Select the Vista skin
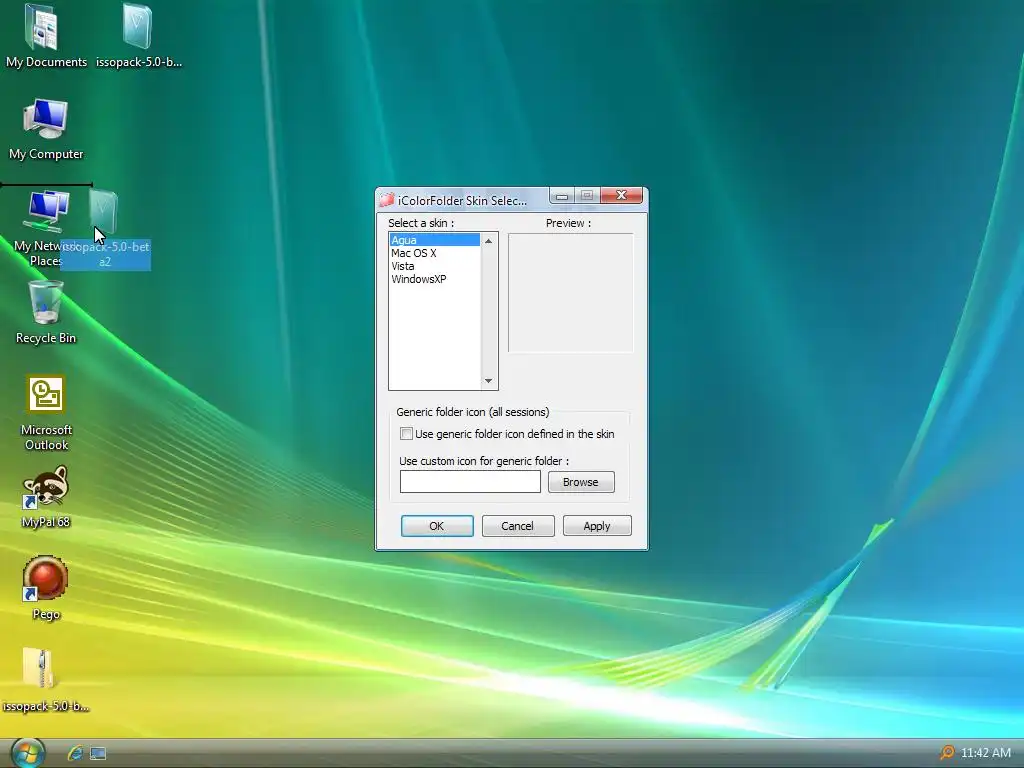 click(x=434, y=266)
